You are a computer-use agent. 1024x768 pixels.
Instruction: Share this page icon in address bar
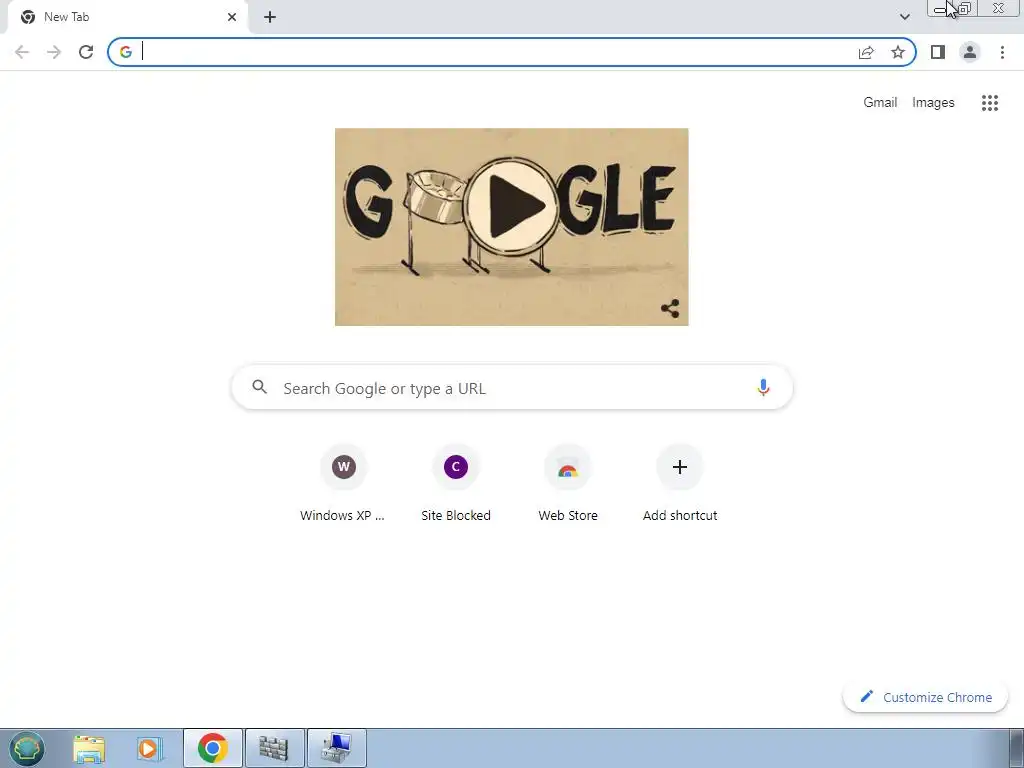tap(866, 52)
